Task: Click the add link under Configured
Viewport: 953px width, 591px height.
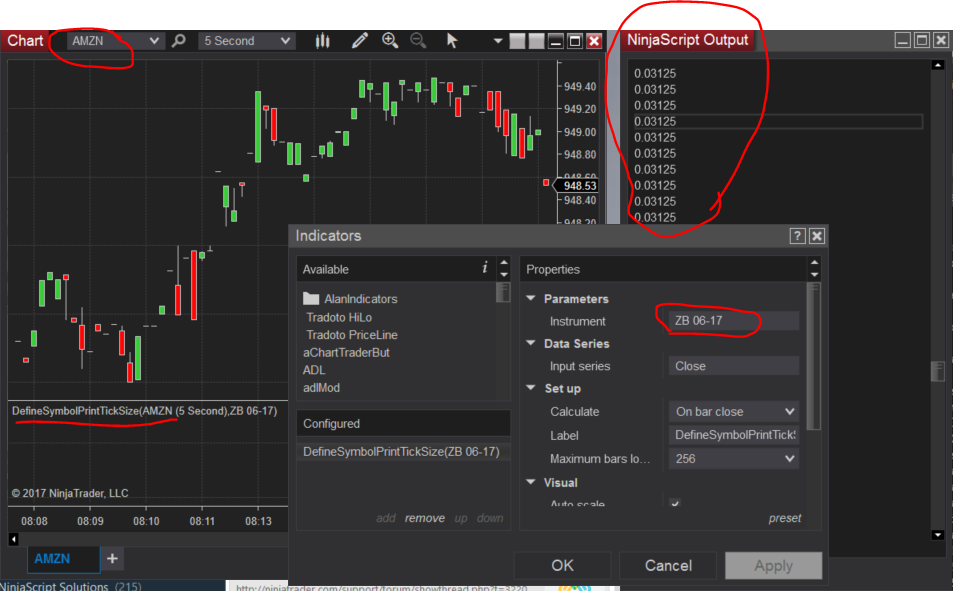Action: pyautogui.click(x=385, y=518)
